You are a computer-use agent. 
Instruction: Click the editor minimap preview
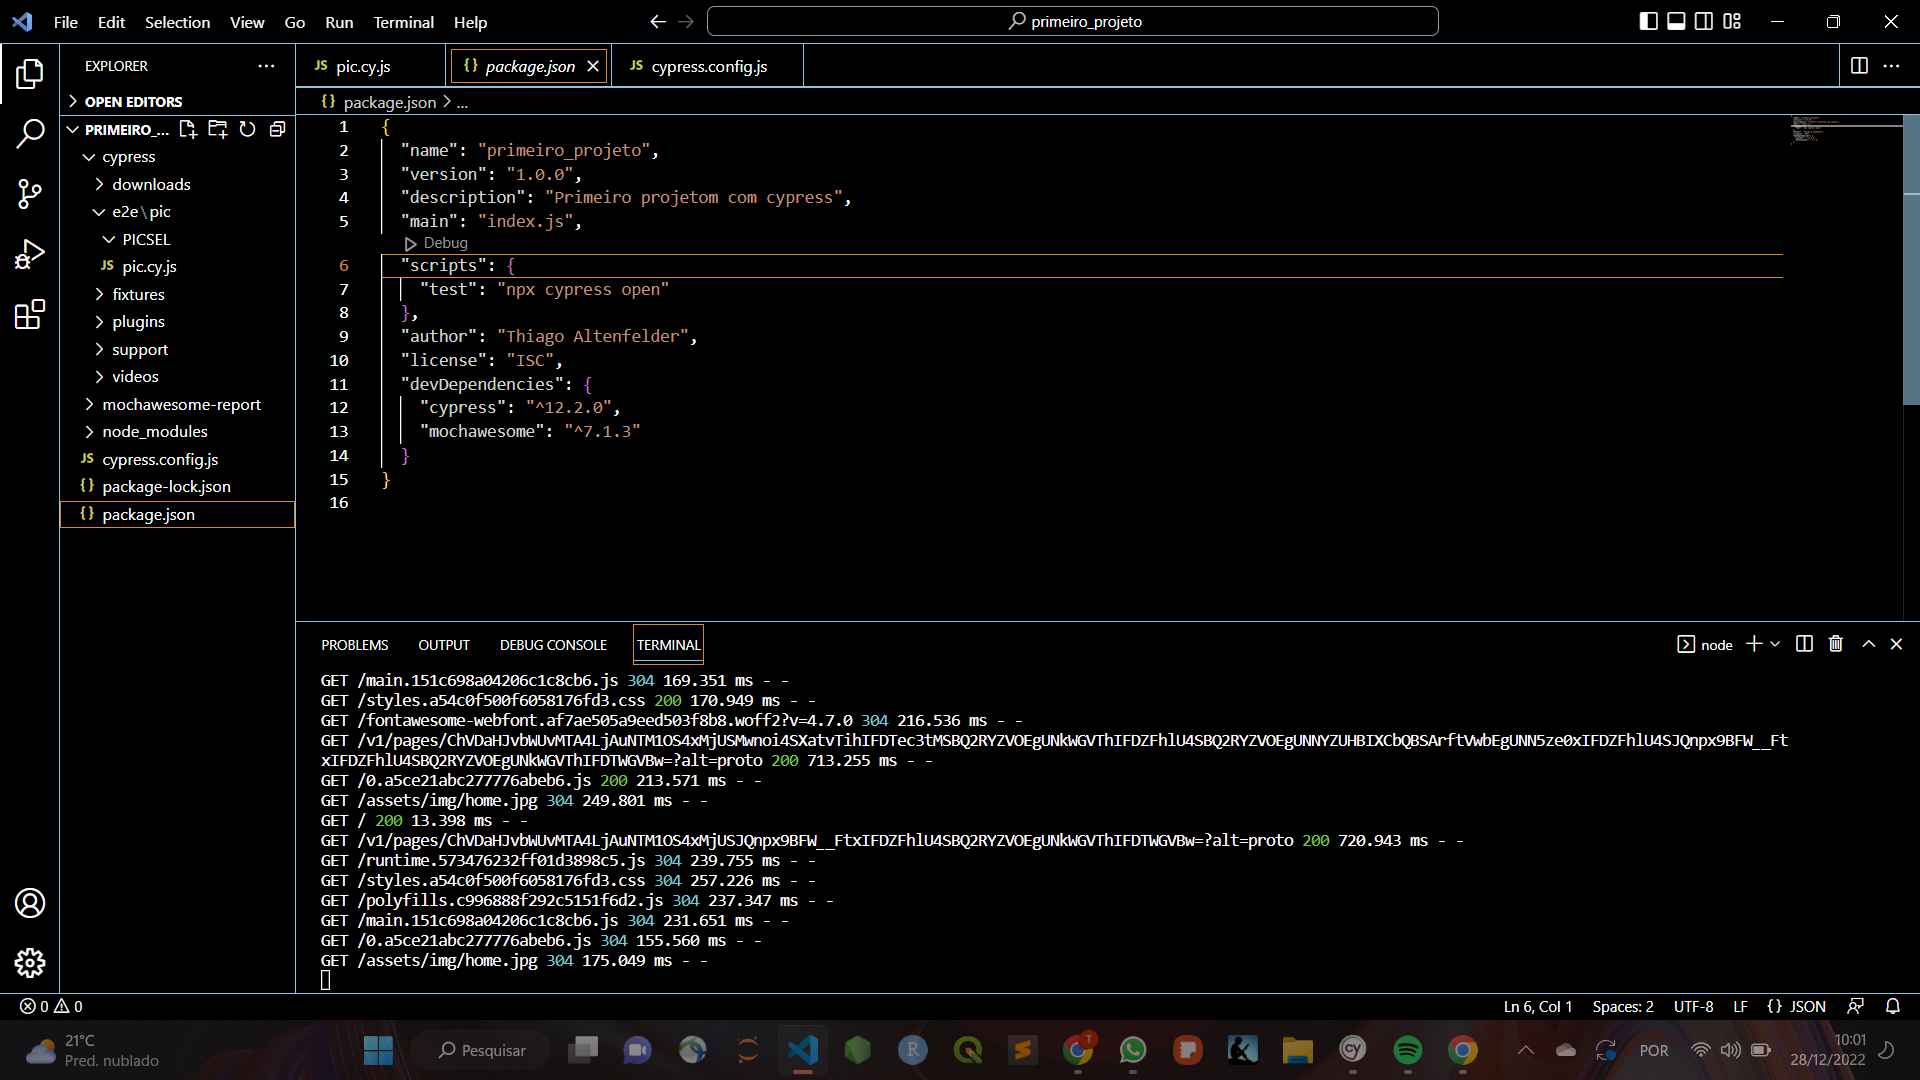coord(1845,130)
